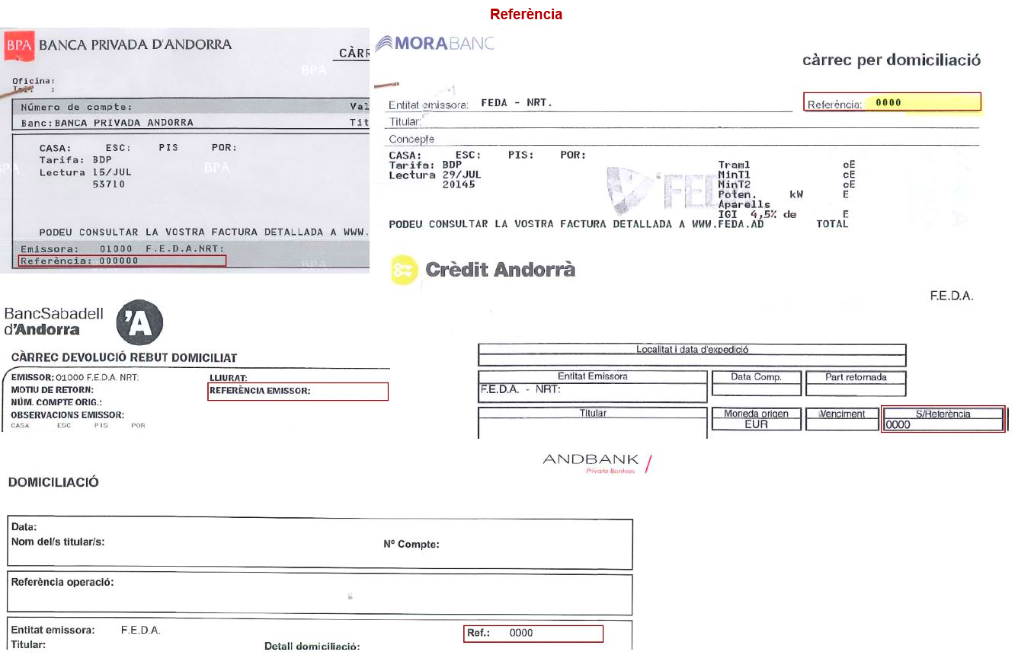Open the WWW.FEDA.AD link in MoraBanc receipt
The width and height of the screenshot is (1013, 654).
727,224
